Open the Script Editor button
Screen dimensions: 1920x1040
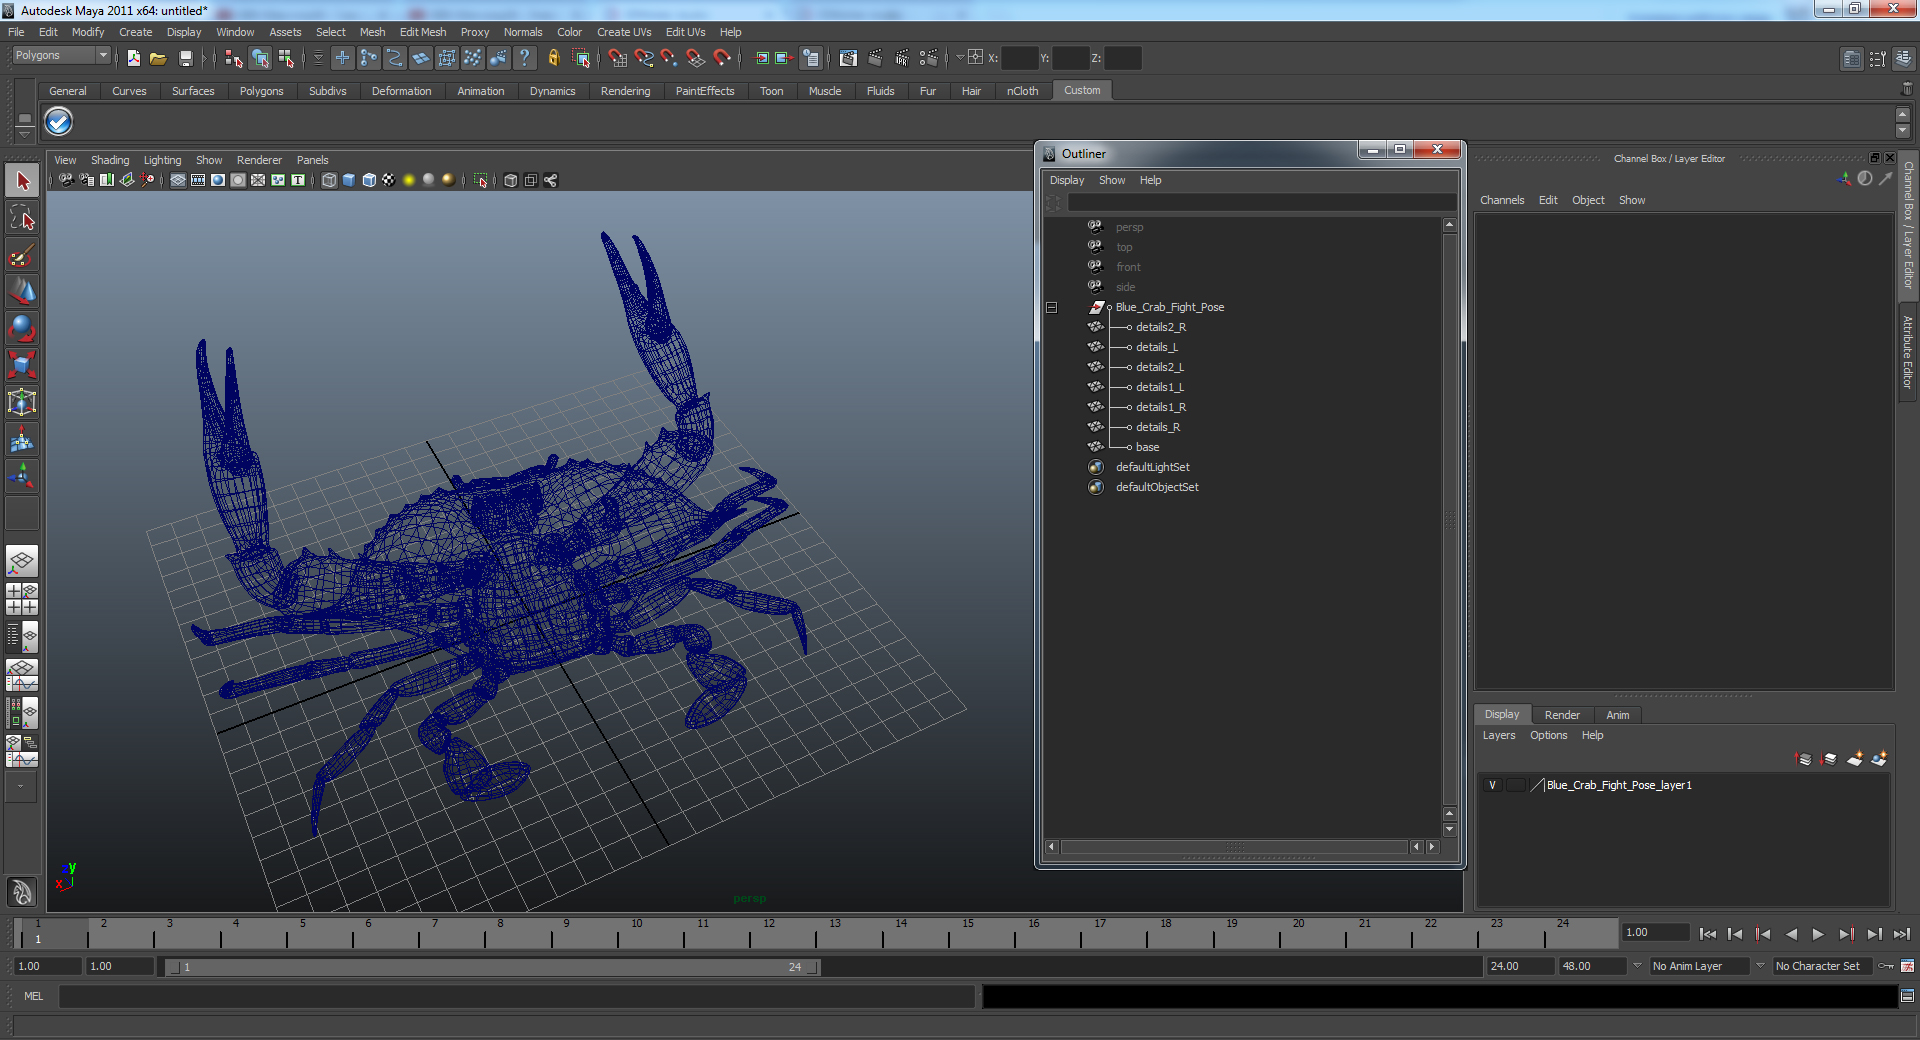click(1907, 996)
